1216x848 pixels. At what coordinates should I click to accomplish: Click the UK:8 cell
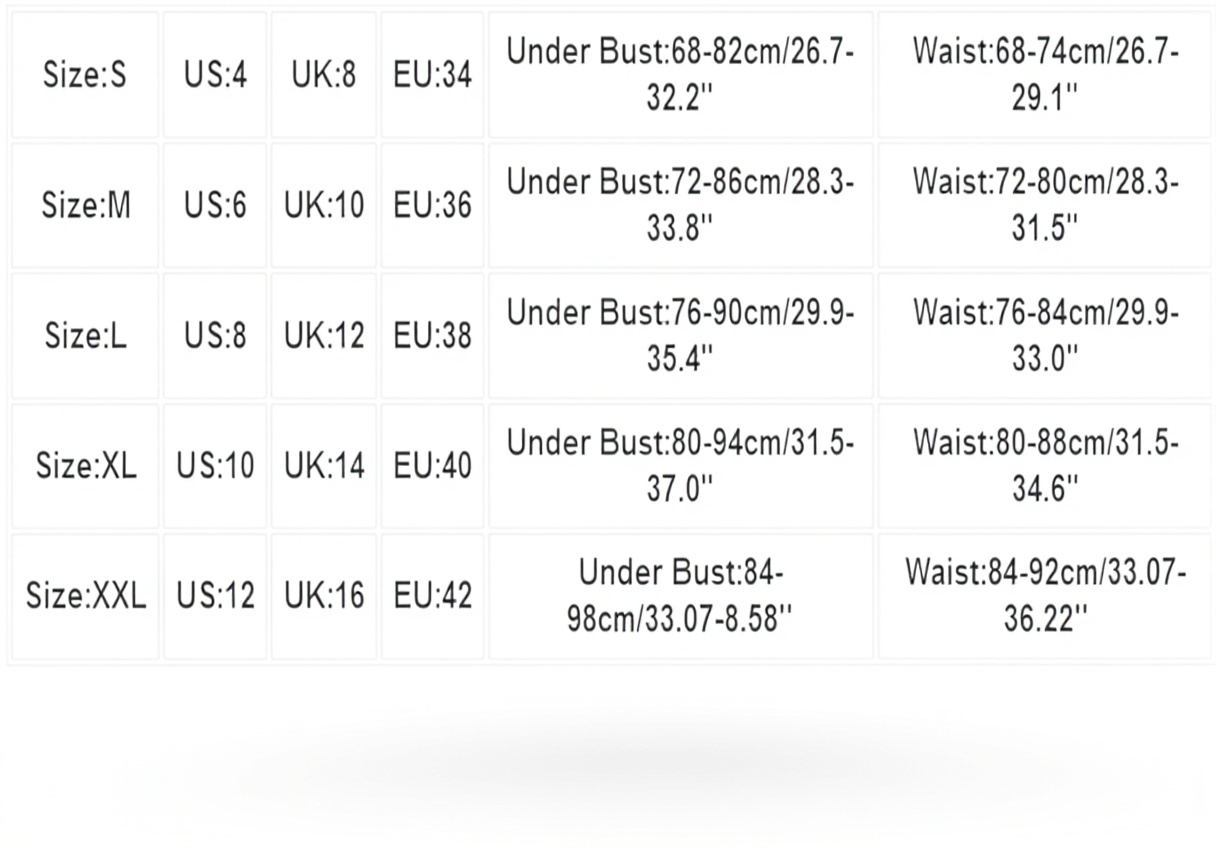tap(324, 75)
